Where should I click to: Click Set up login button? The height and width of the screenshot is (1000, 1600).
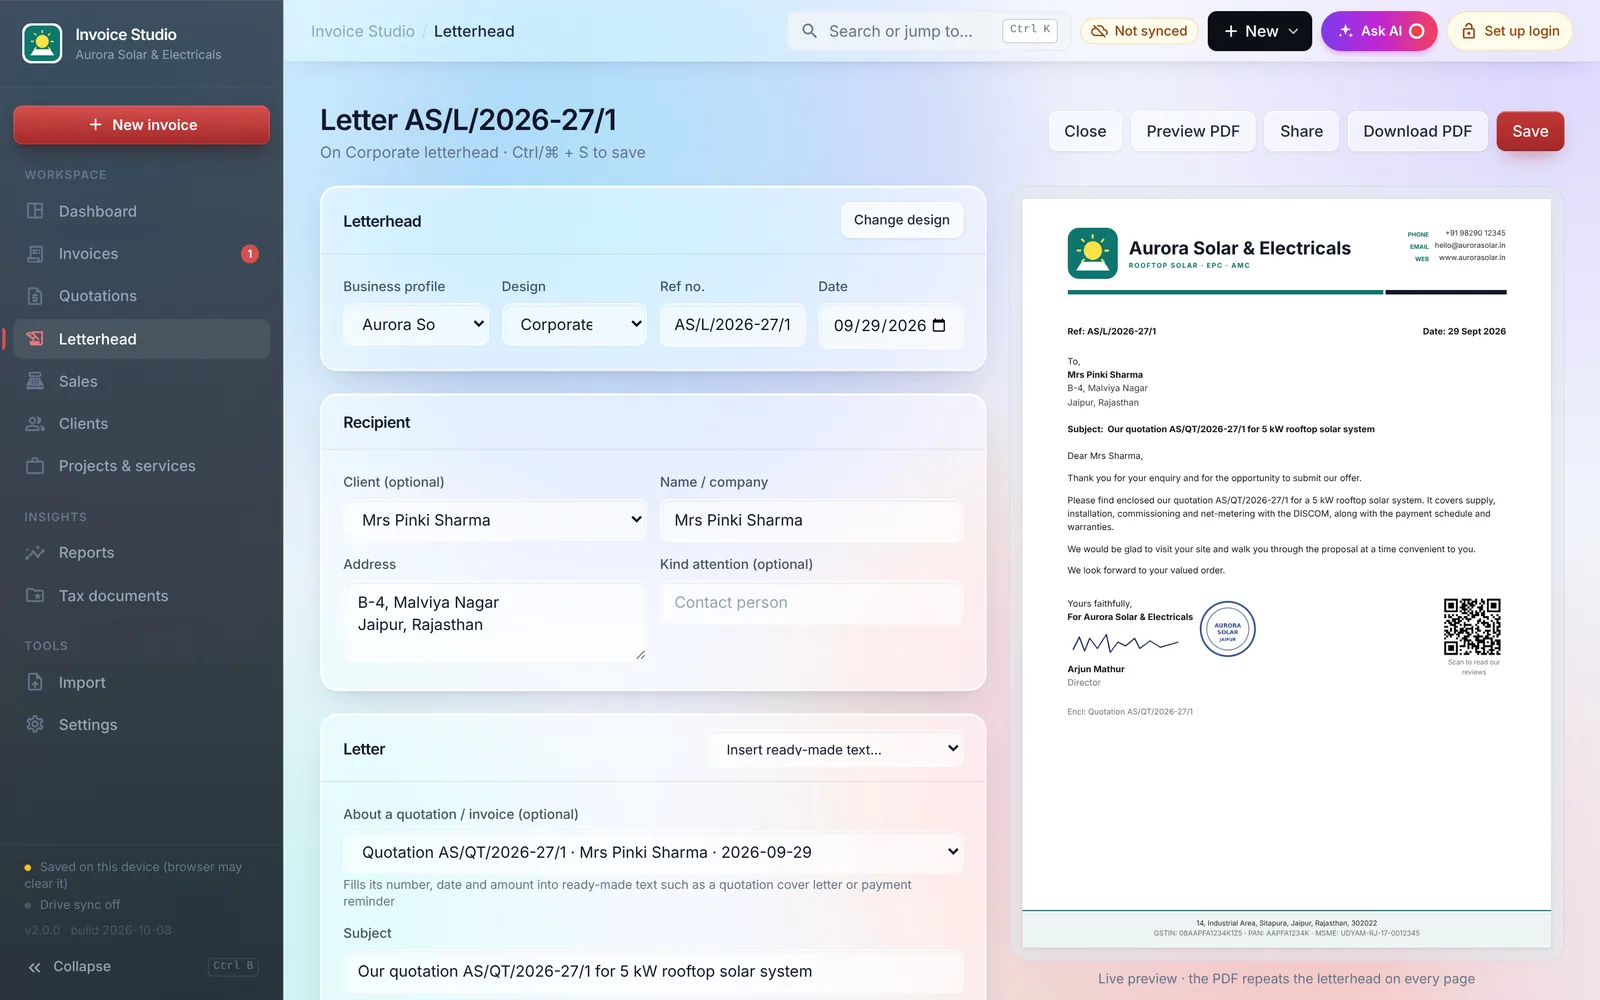click(x=1510, y=31)
